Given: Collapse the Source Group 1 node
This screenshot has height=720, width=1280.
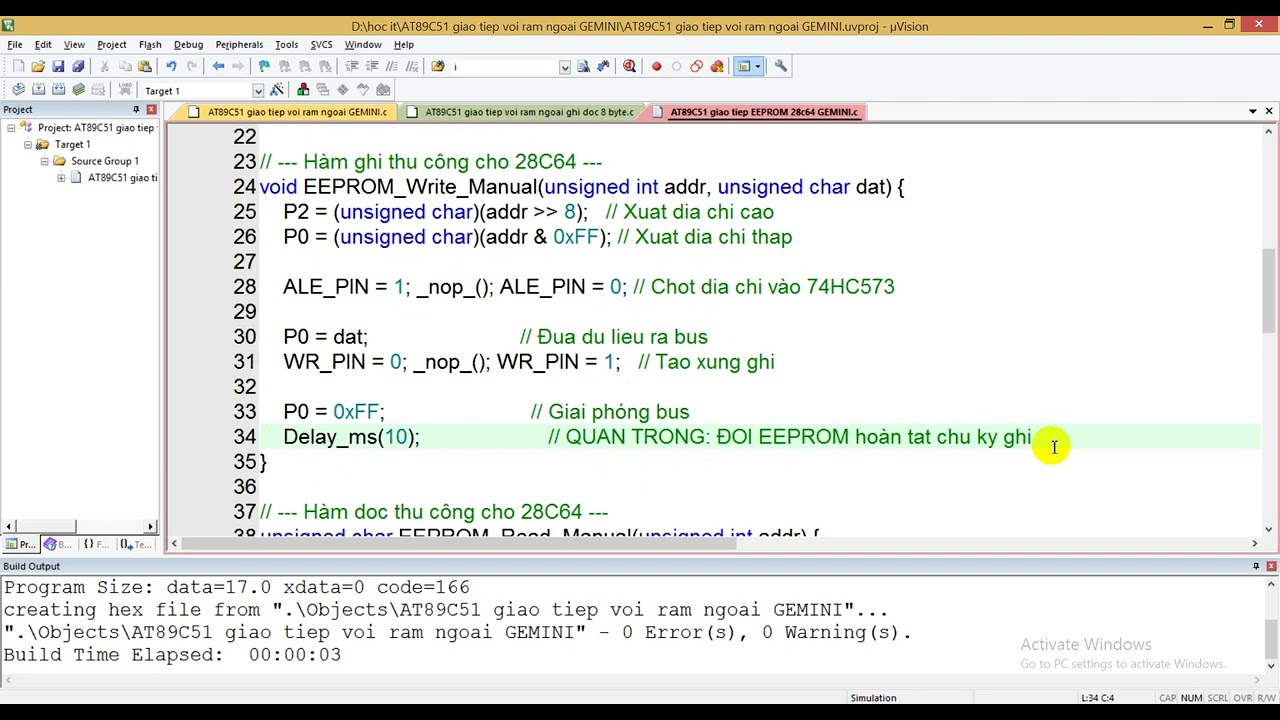Looking at the screenshot, I should click(x=45, y=161).
